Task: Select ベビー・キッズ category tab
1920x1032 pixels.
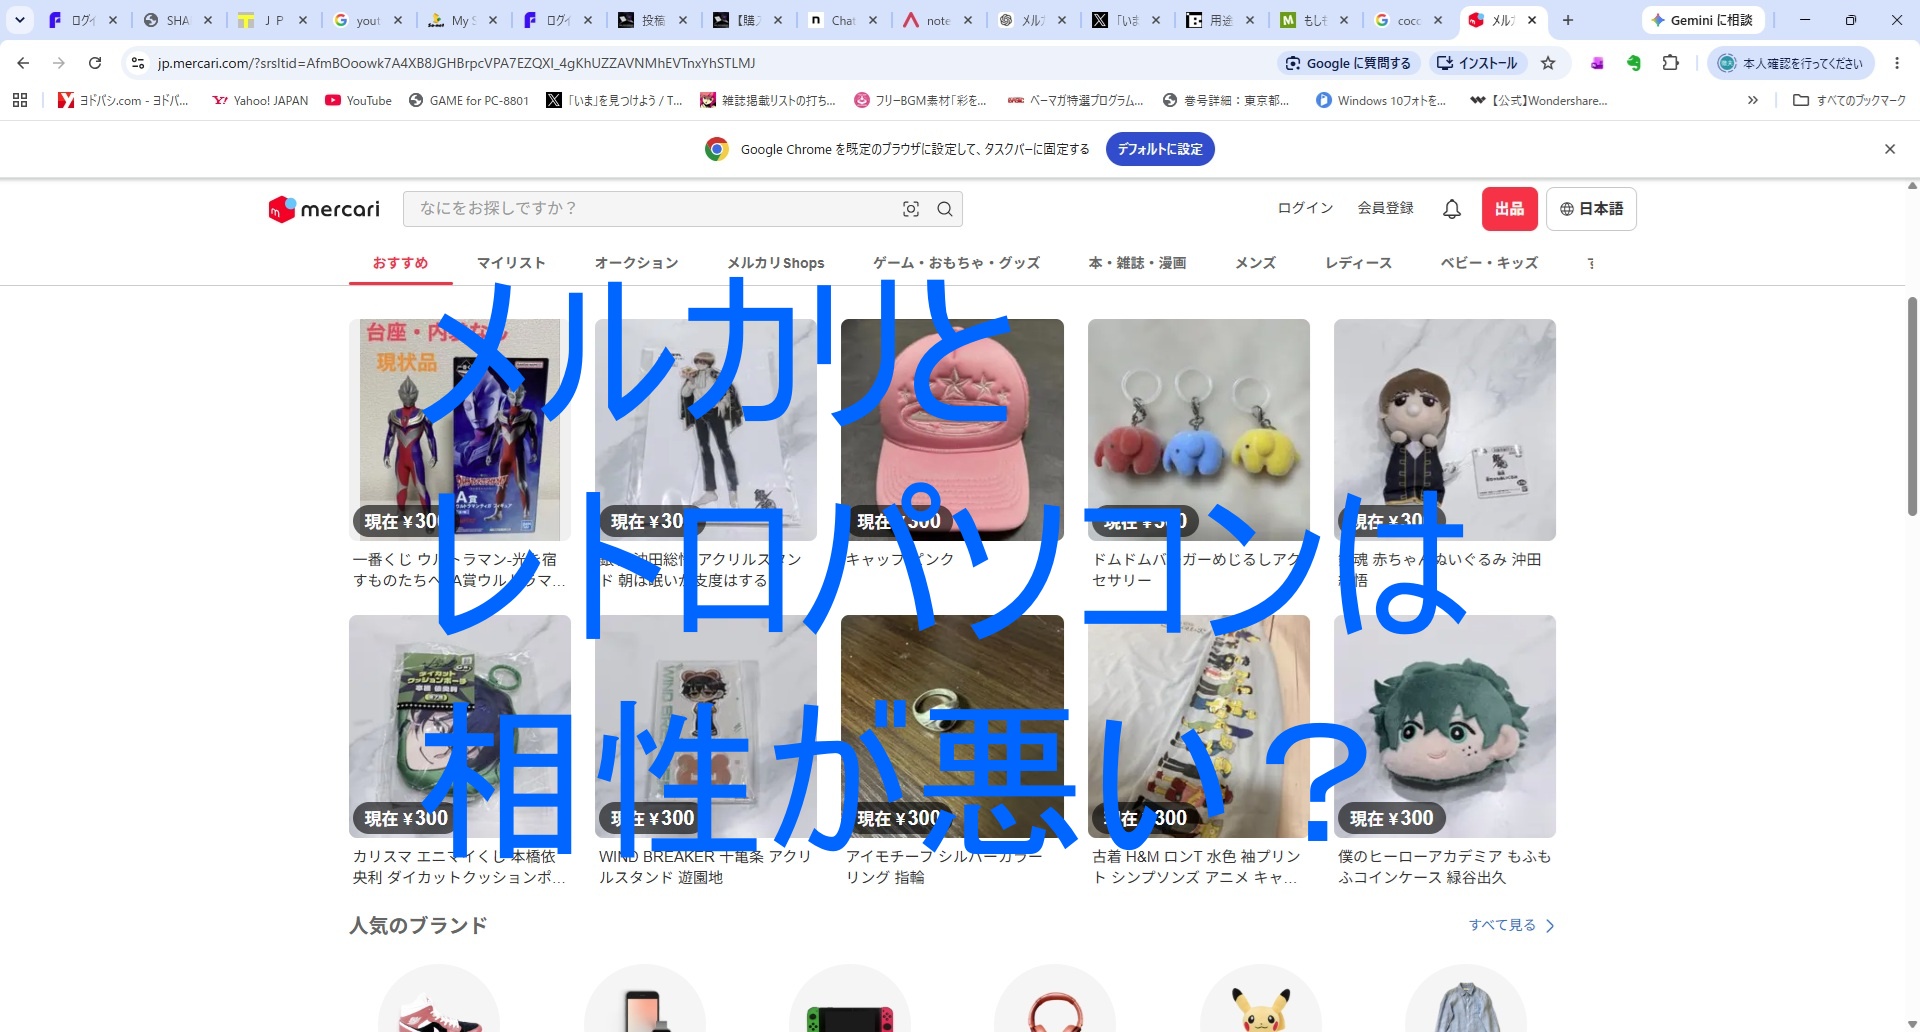Action: point(1489,263)
